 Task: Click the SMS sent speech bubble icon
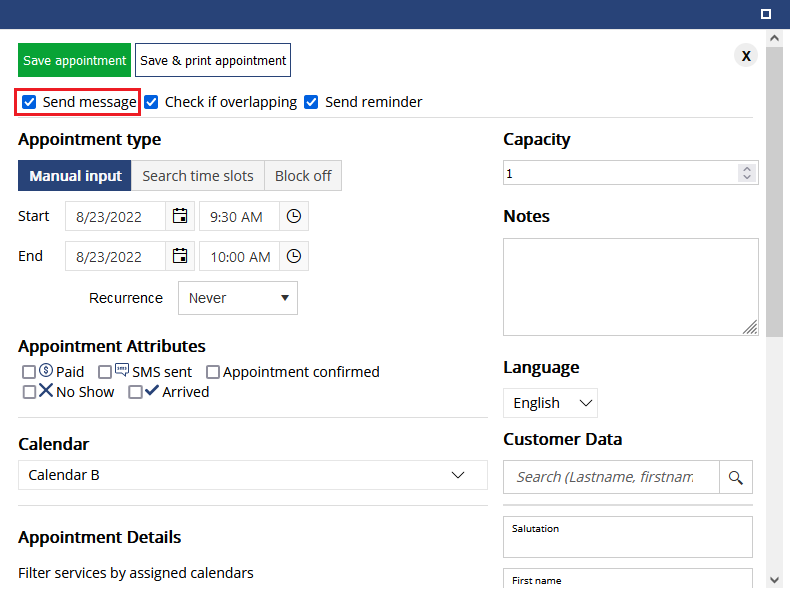pyautogui.click(x=122, y=370)
